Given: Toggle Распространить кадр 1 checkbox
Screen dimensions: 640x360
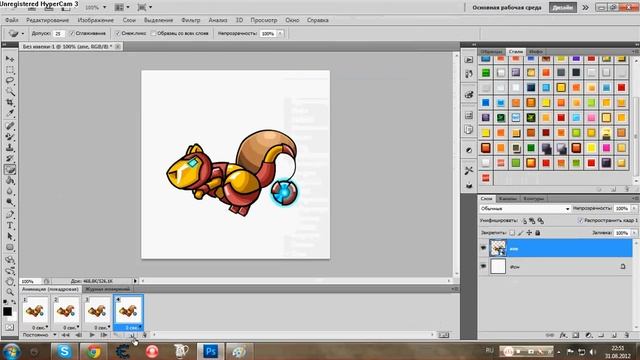Looking at the screenshot, I should (580, 220).
